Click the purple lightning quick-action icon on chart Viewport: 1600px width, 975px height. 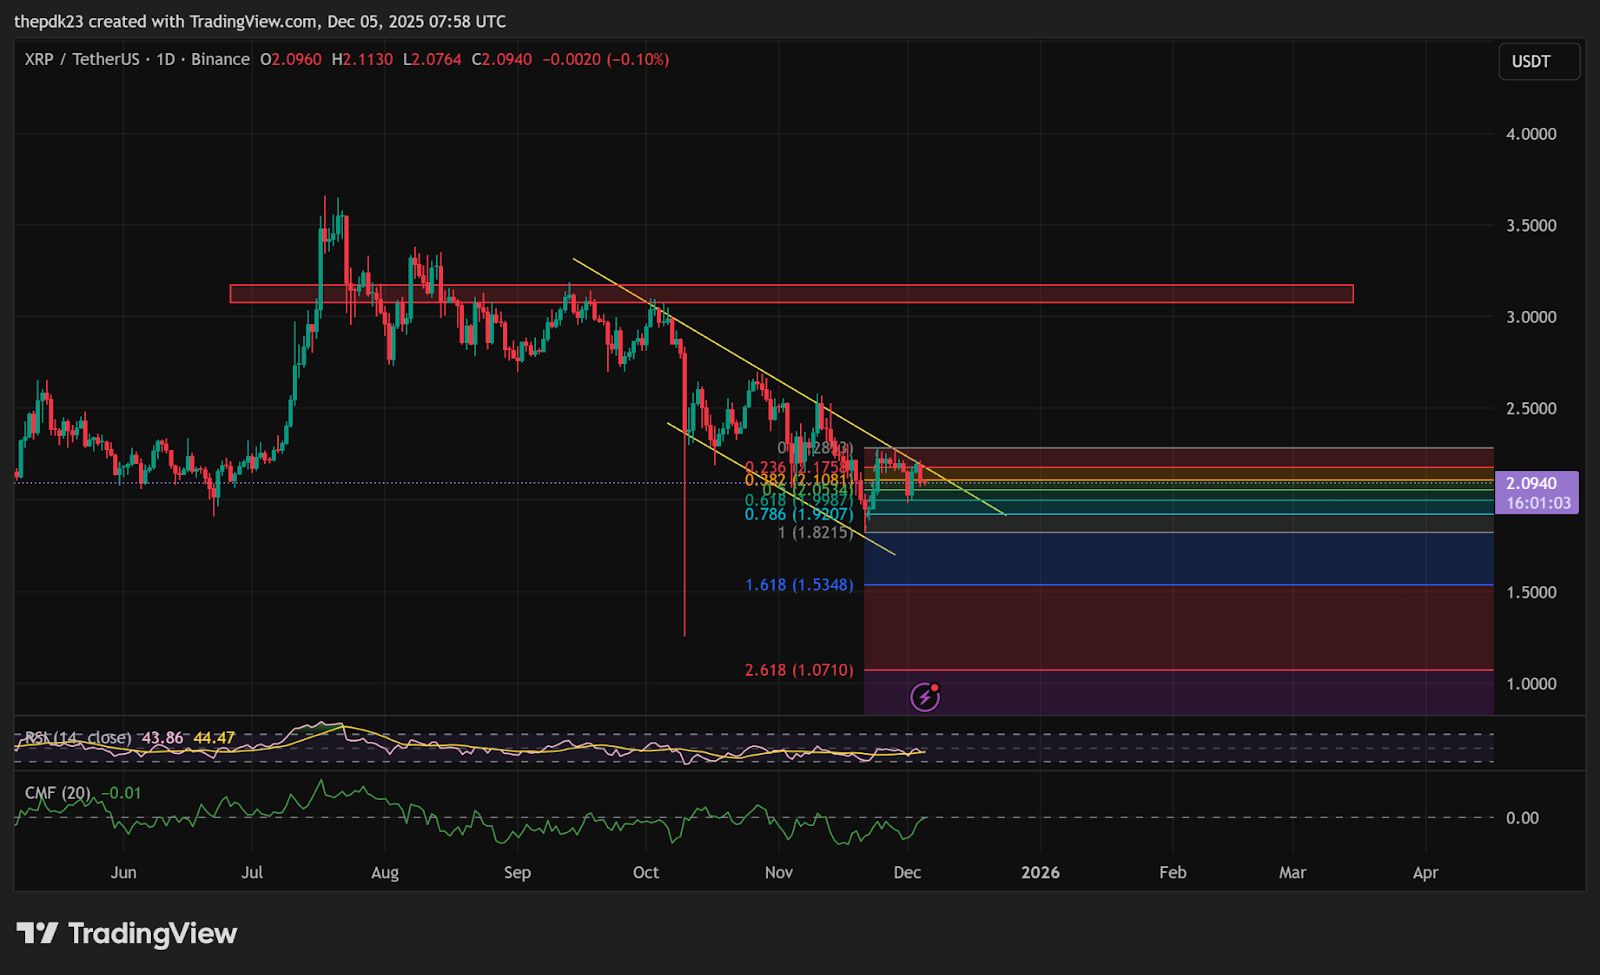coord(924,695)
